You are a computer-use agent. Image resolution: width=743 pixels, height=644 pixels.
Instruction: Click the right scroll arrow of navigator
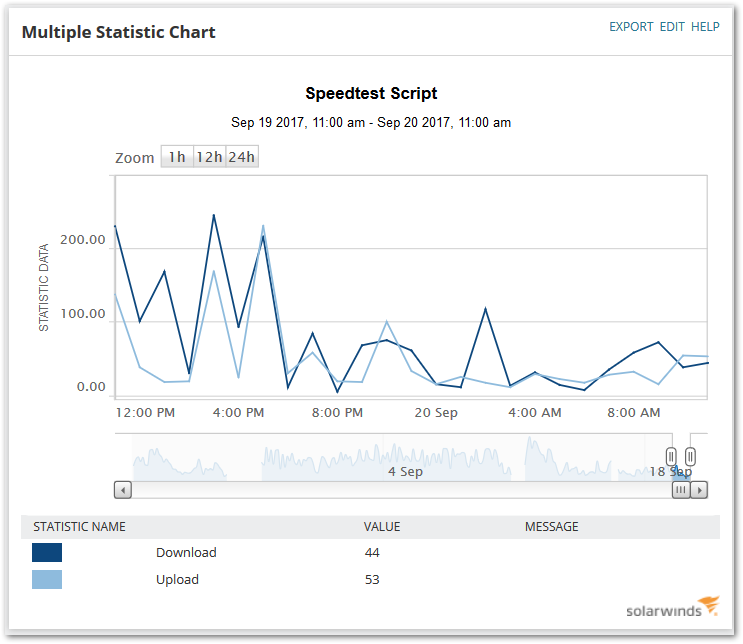699,490
